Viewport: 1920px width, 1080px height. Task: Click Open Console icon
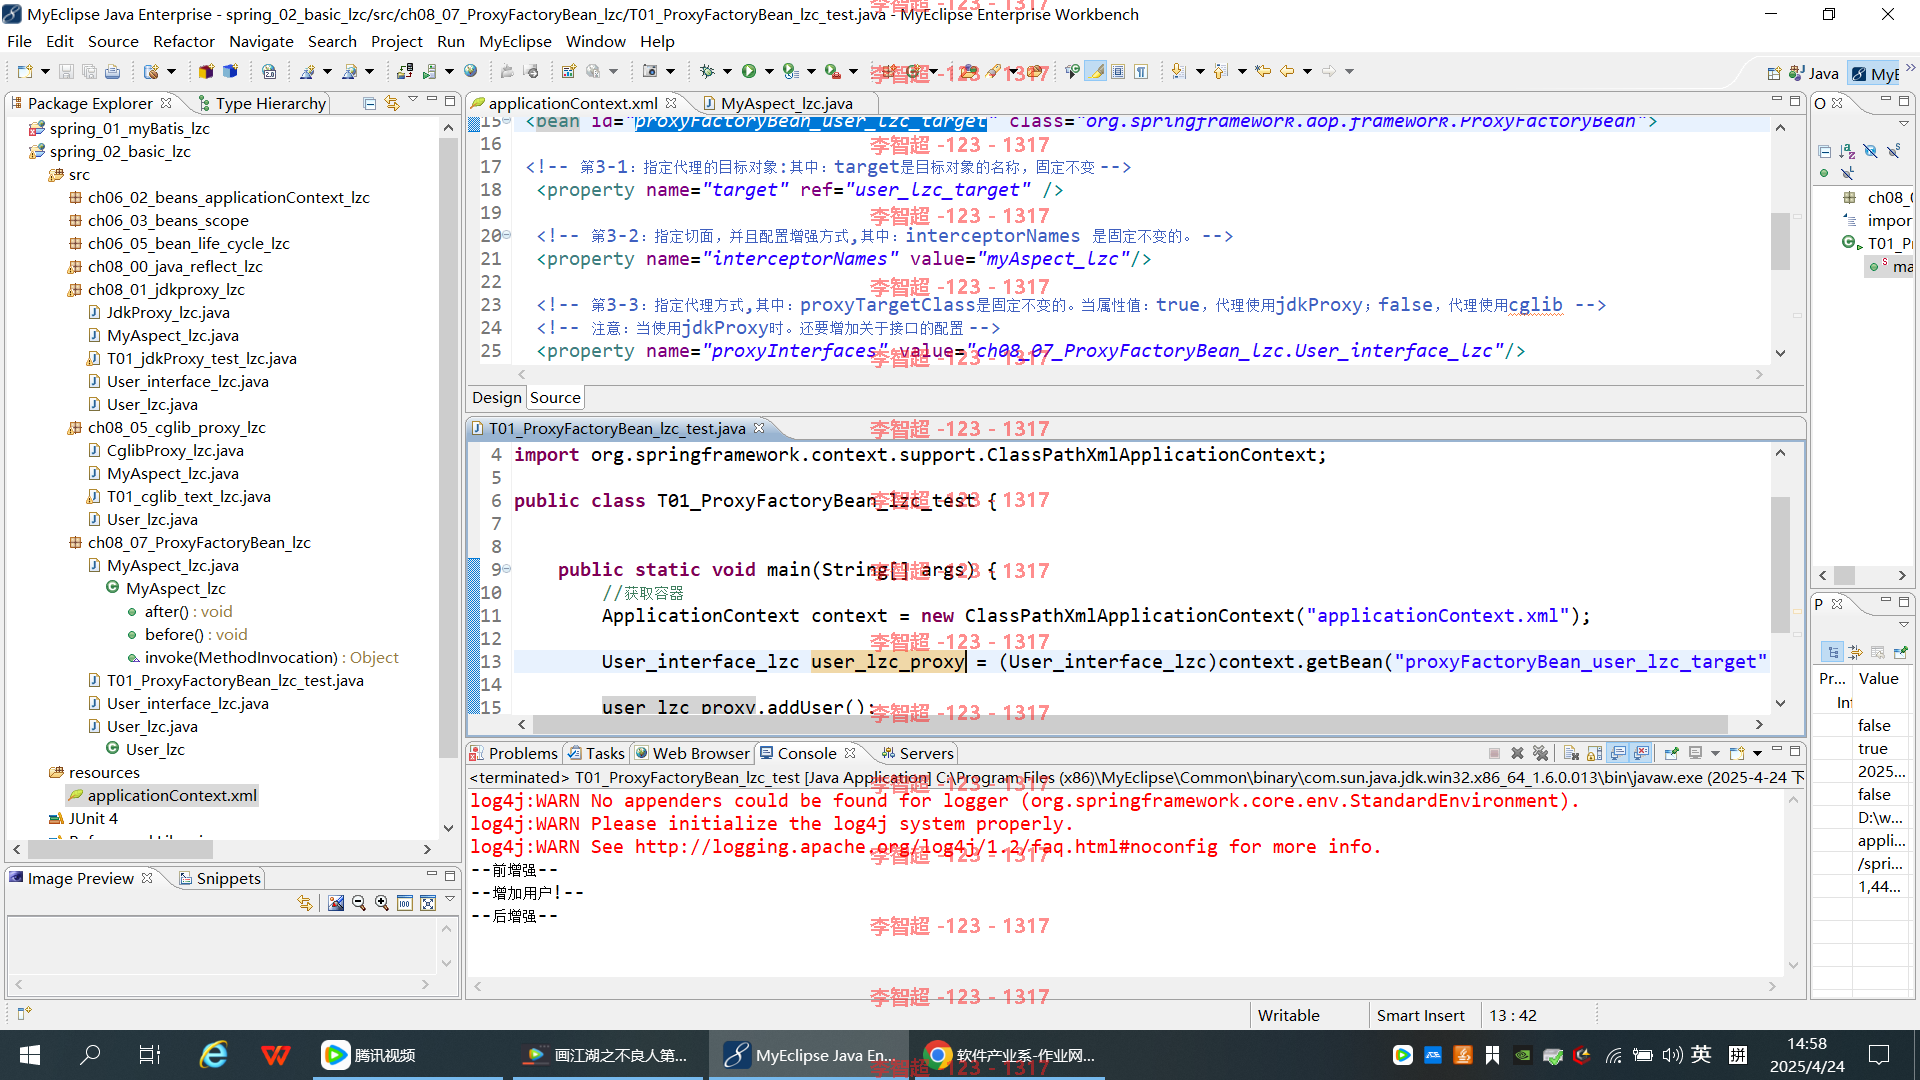[x=1736, y=753]
